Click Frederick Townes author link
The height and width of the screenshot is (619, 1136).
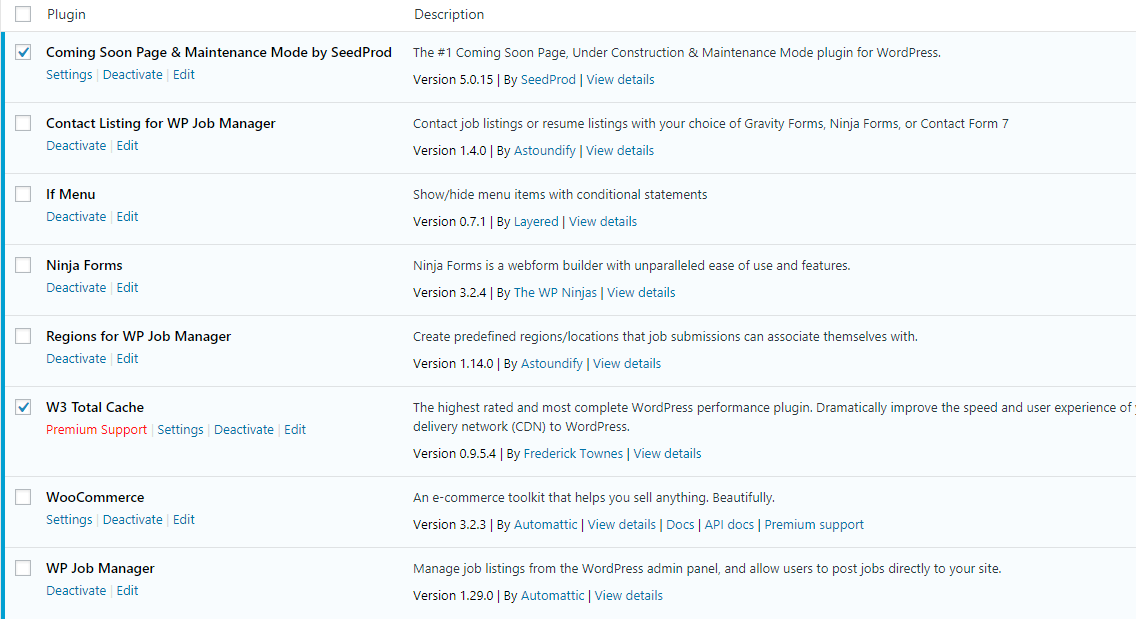573,454
